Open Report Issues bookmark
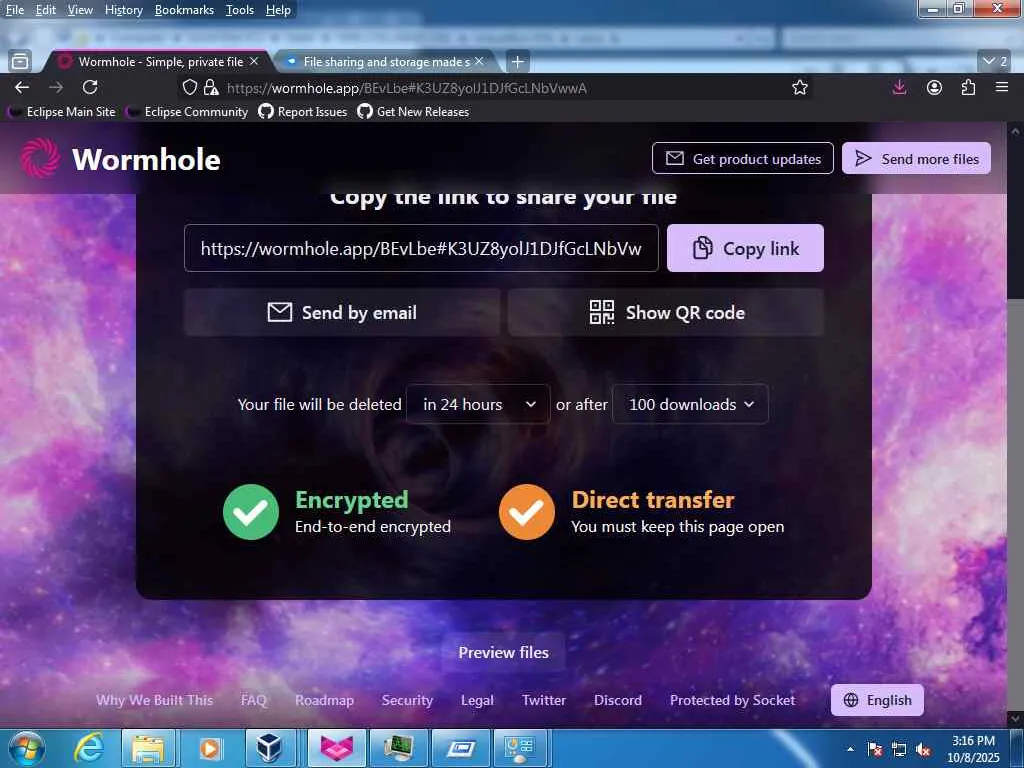1024x768 pixels. point(303,112)
